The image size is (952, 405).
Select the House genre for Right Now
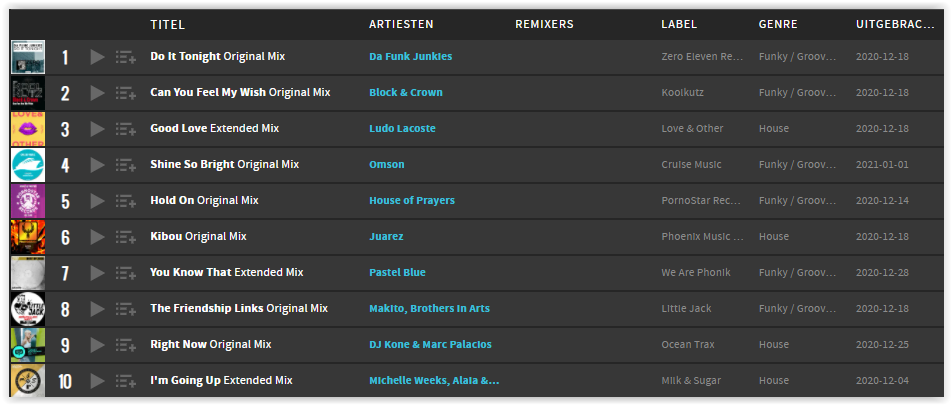(774, 344)
